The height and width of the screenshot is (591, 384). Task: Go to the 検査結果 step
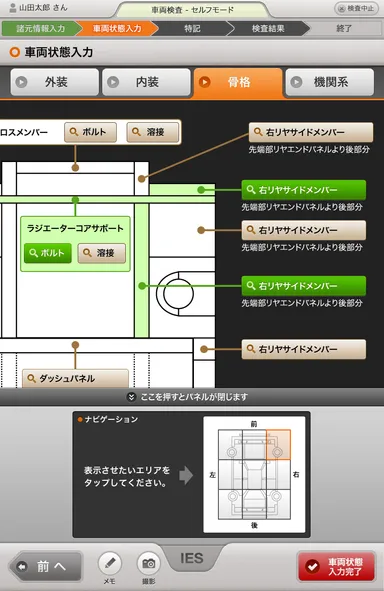pos(268,29)
